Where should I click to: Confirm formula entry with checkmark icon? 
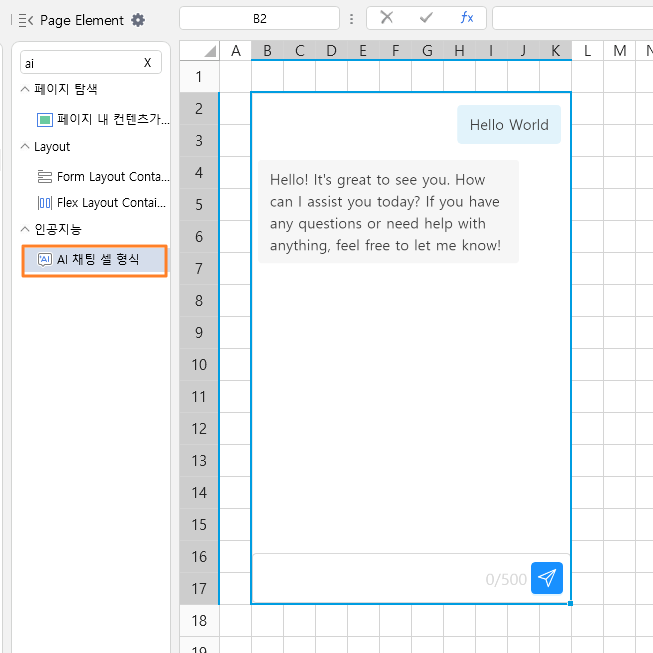click(426, 18)
